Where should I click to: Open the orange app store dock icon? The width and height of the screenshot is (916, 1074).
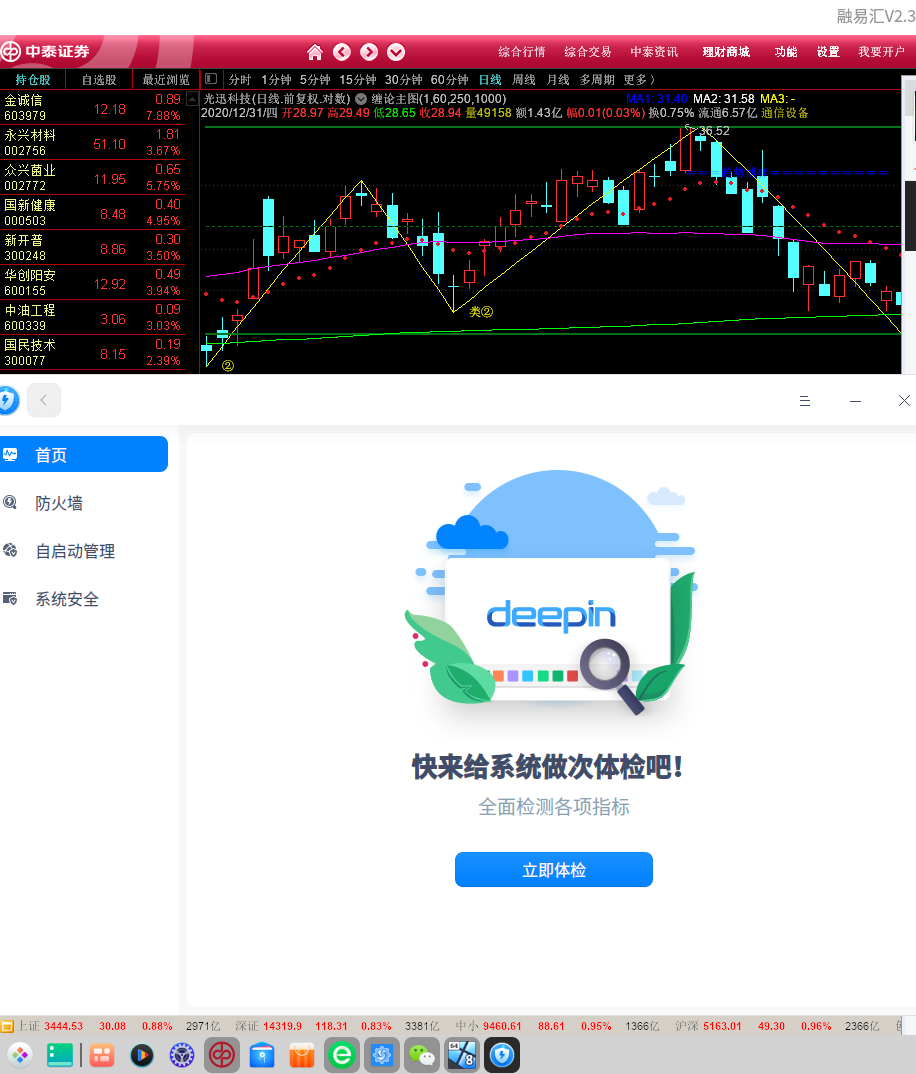tap(301, 1056)
